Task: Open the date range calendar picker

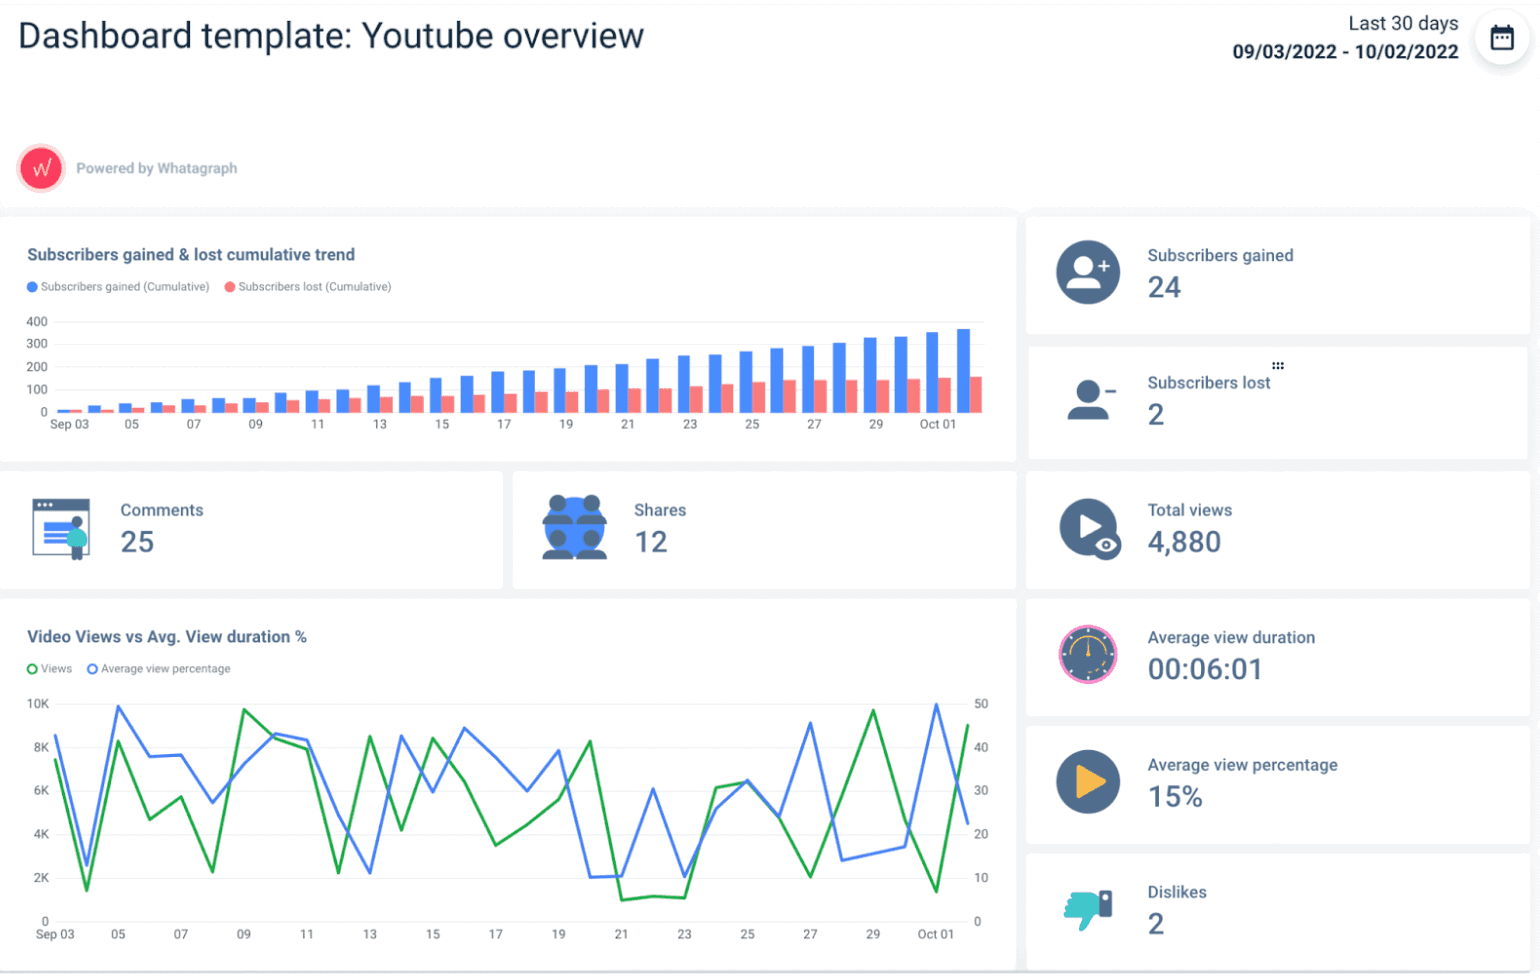Action: [1502, 36]
